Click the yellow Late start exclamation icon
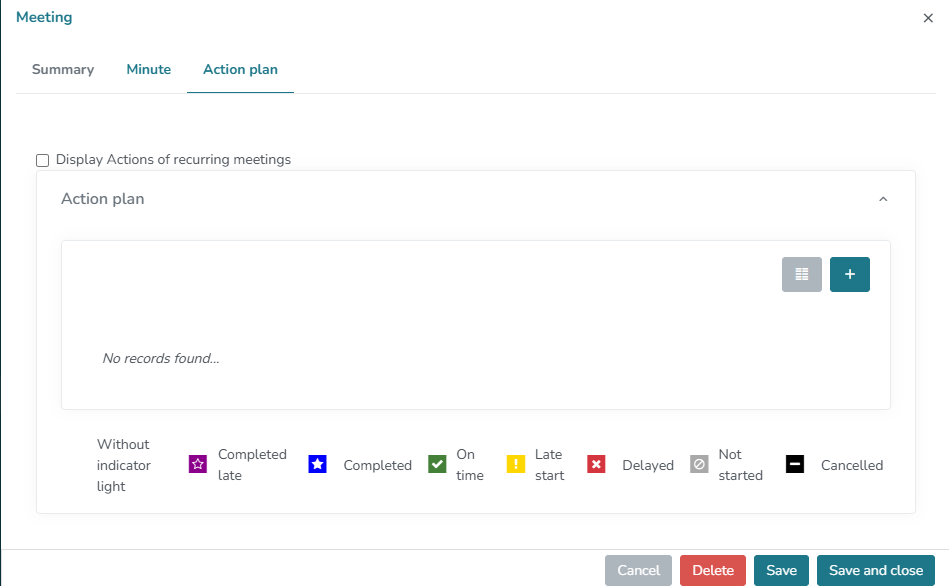The width and height of the screenshot is (949, 586). coord(516,464)
